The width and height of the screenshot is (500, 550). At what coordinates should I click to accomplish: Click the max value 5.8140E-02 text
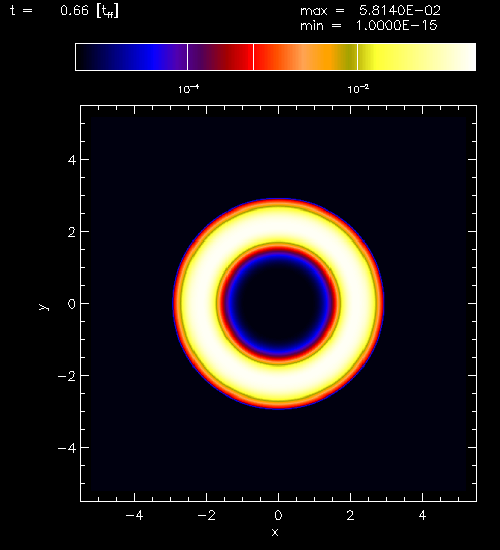tap(400, 11)
